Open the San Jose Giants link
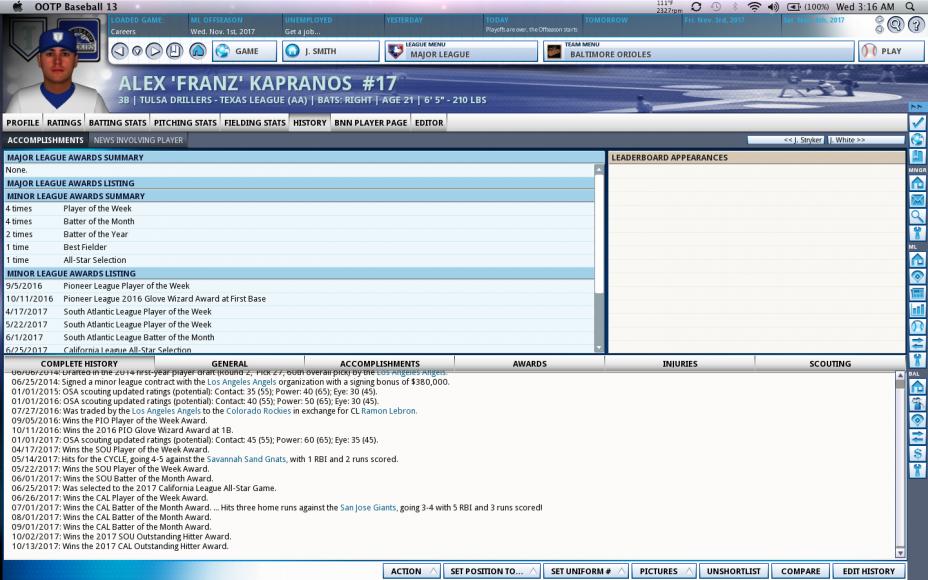Viewport: 928px width, 580px height. pos(368,507)
